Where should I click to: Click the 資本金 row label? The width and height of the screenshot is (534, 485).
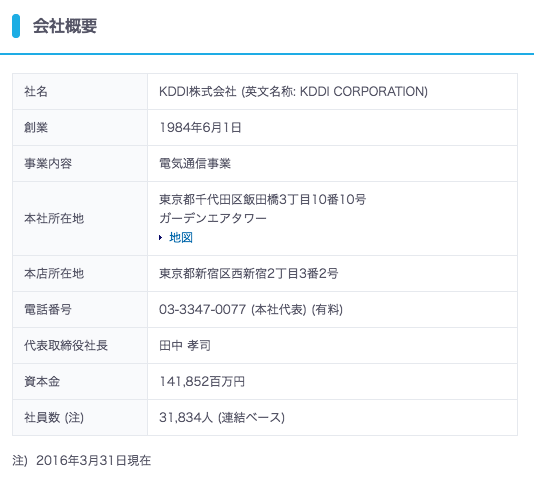pyautogui.click(x=42, y=381)
